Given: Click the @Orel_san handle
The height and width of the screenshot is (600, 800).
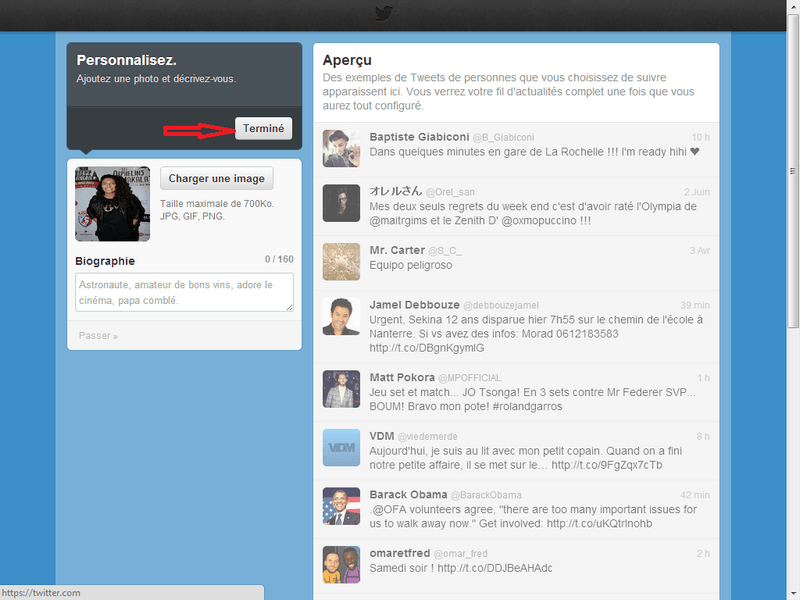Looking at the screenshot, I should pos(450,192).
